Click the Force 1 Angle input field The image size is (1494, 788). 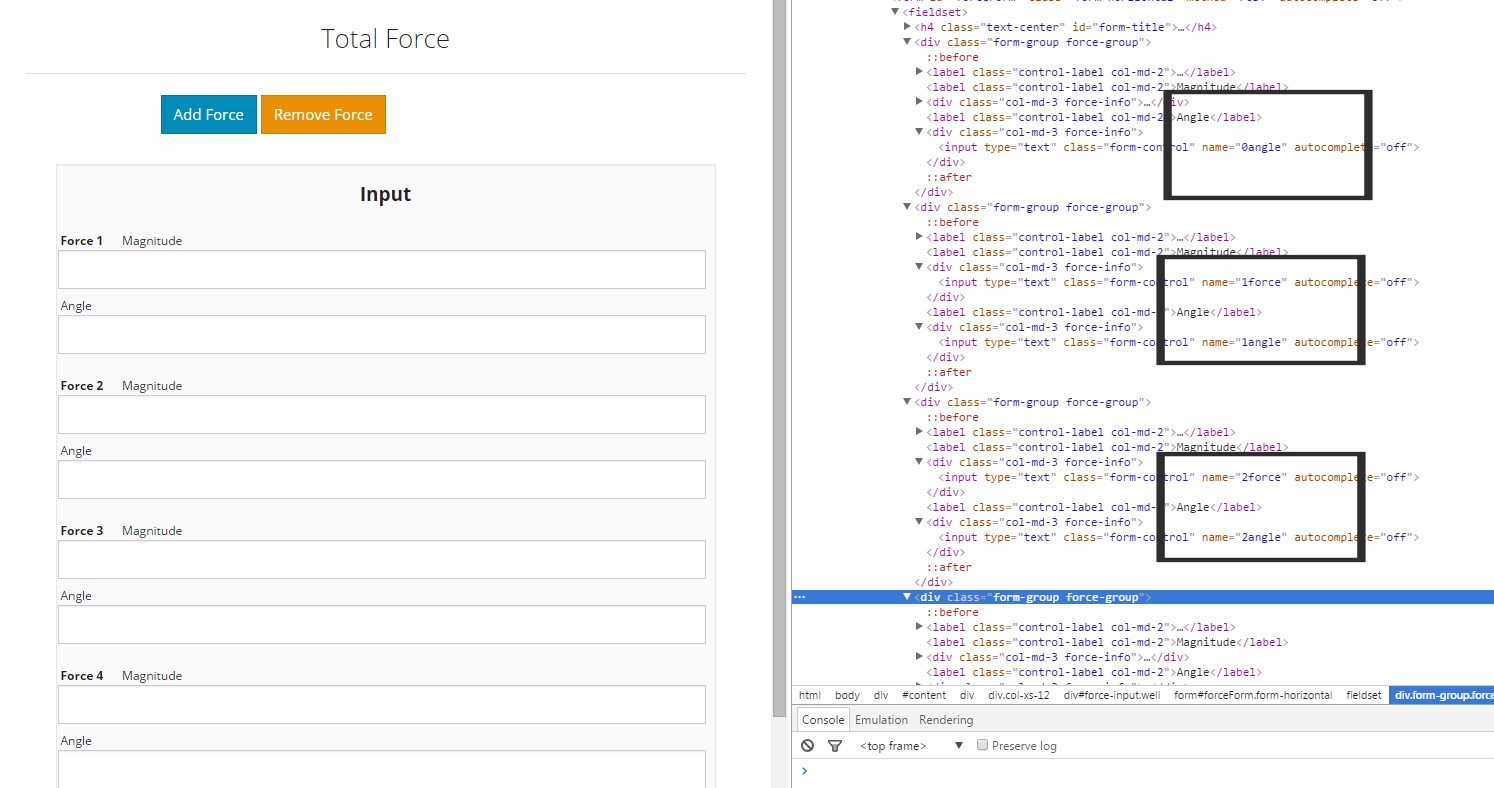coord(382,335)
